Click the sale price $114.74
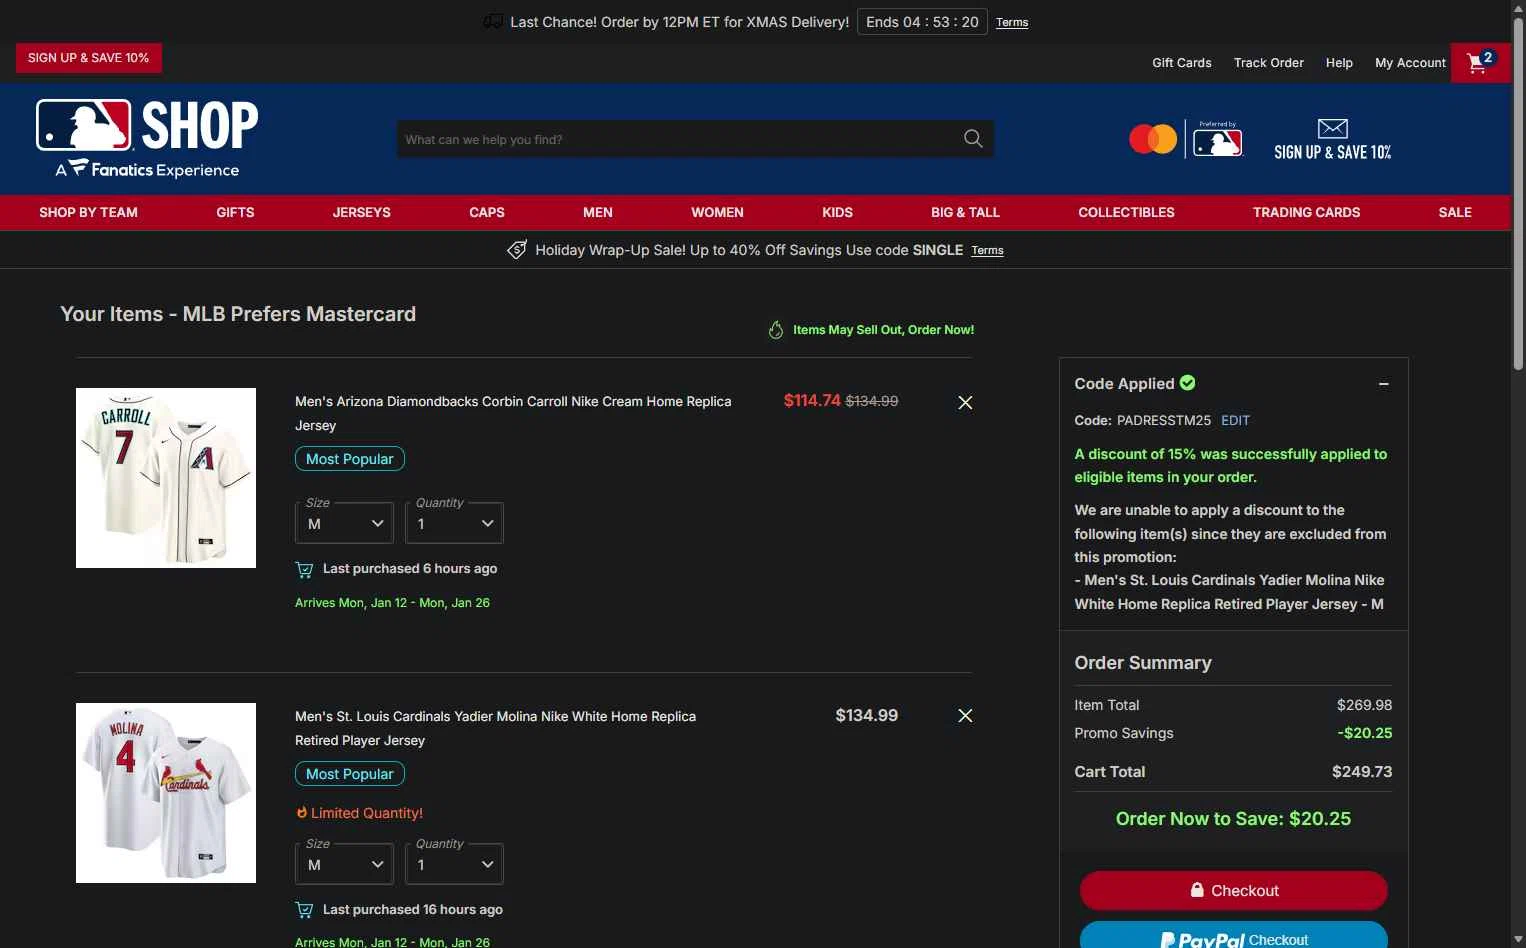 click(x=812, y=400)
